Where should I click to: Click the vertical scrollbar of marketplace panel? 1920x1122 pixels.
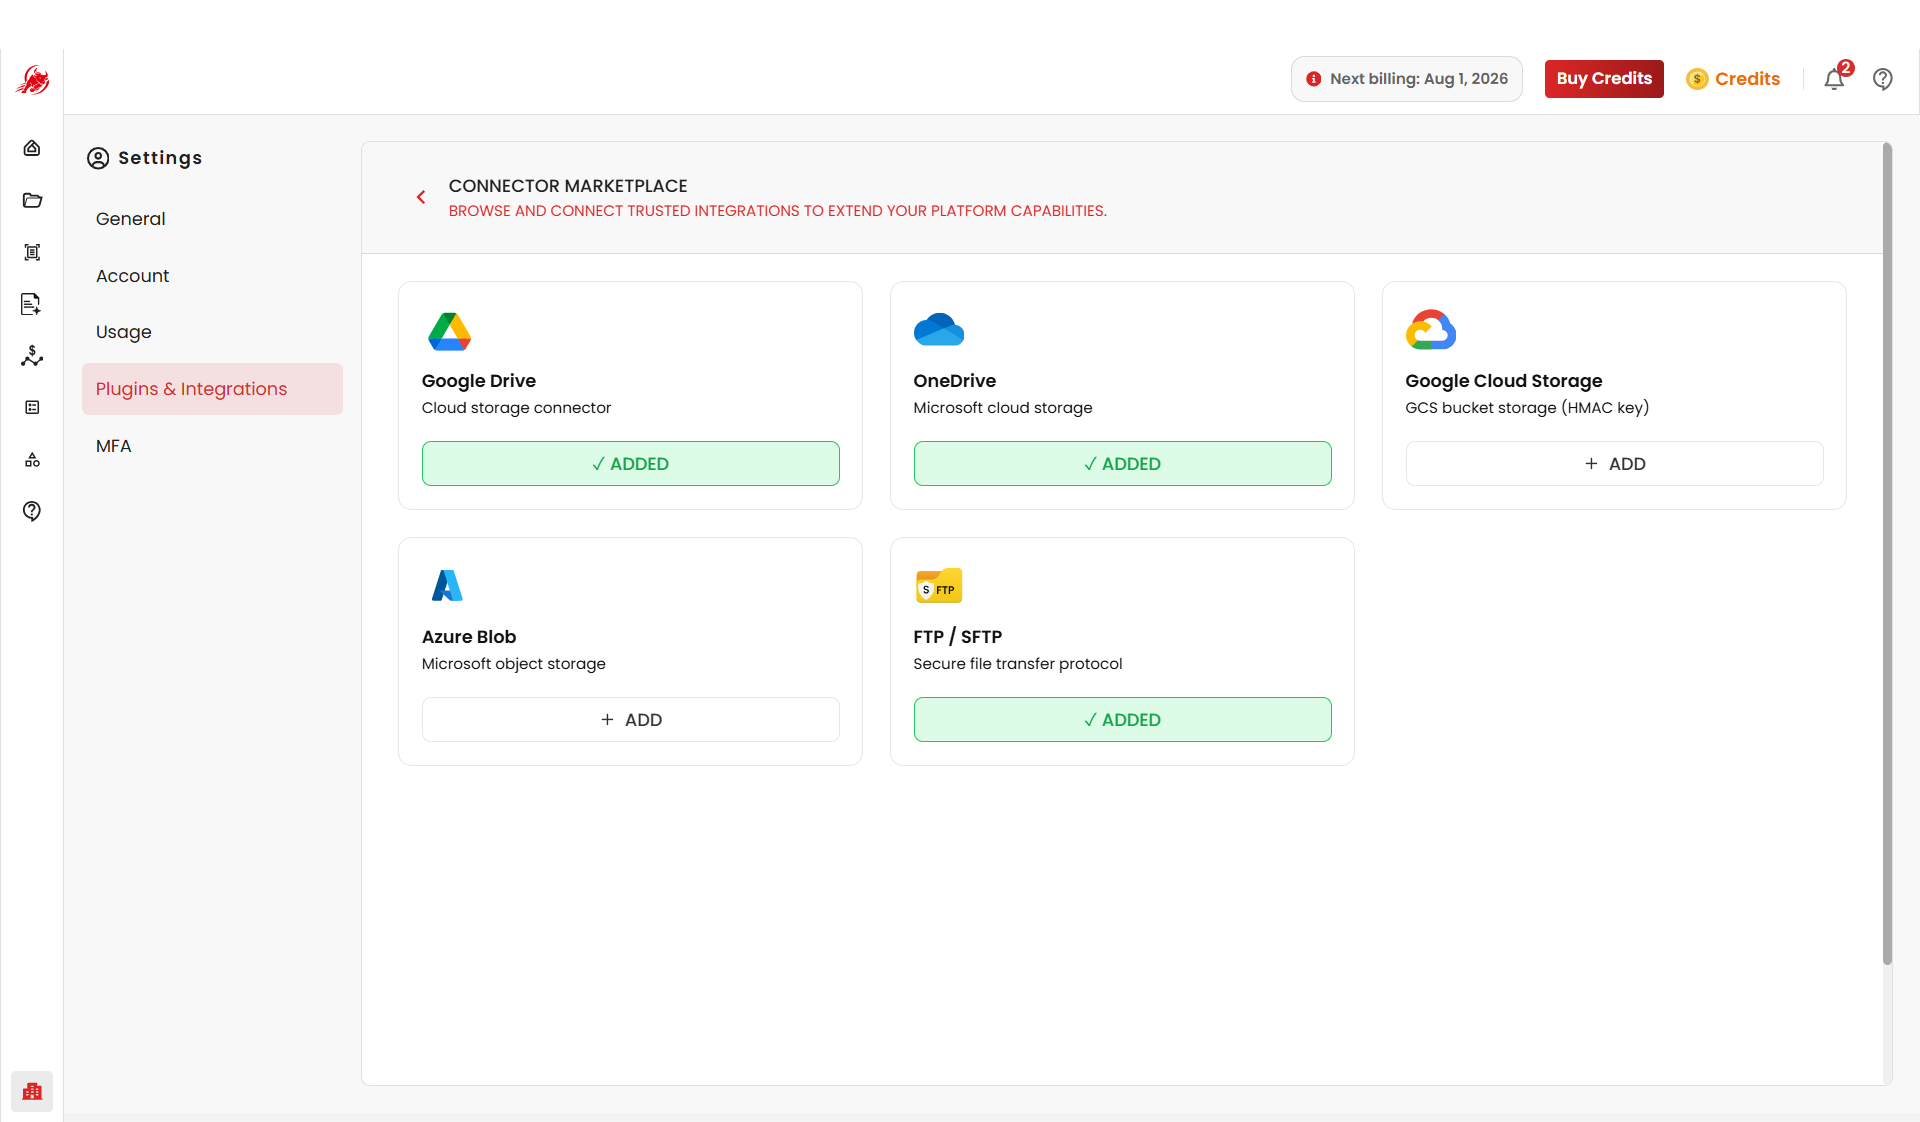1887,555
